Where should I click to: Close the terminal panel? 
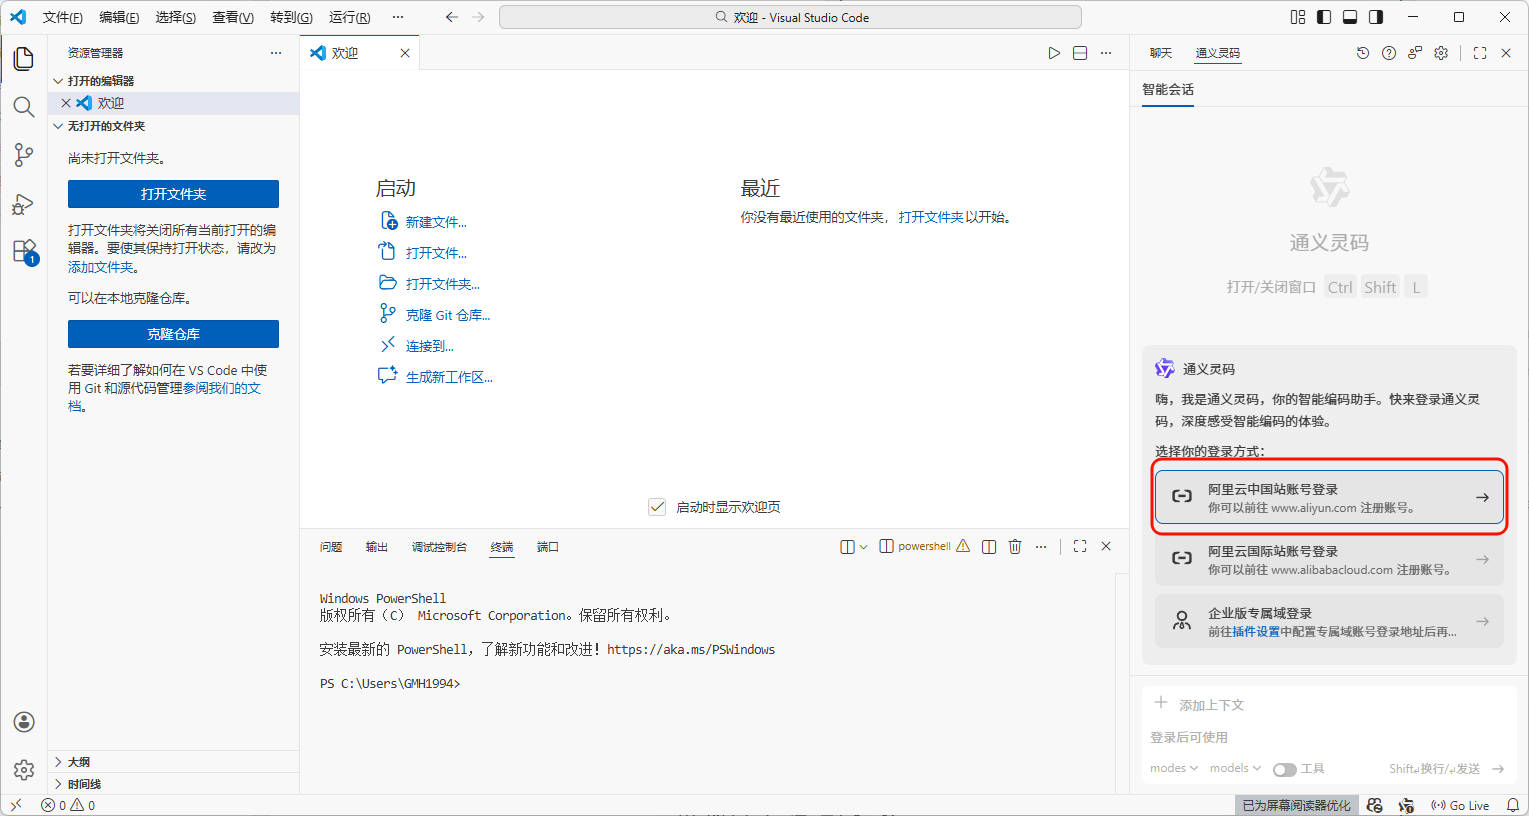1106,547
